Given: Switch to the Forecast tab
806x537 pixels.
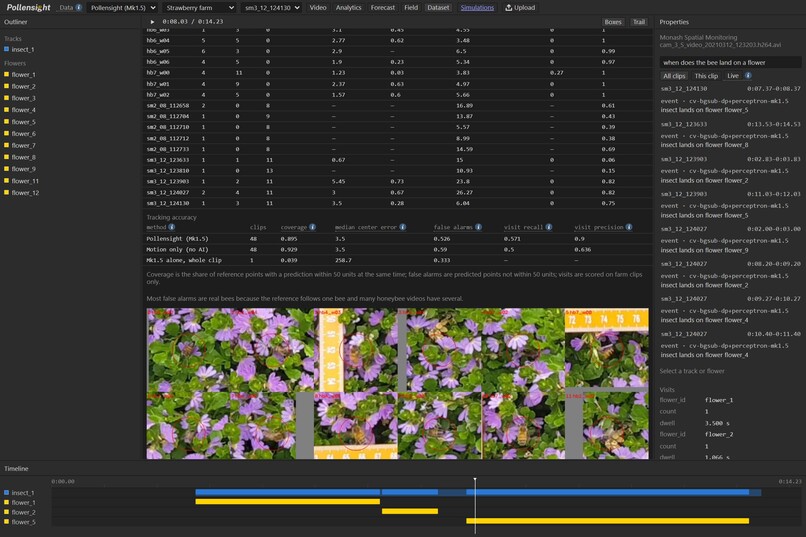Looking at the screenshot, I should [383, 8].
